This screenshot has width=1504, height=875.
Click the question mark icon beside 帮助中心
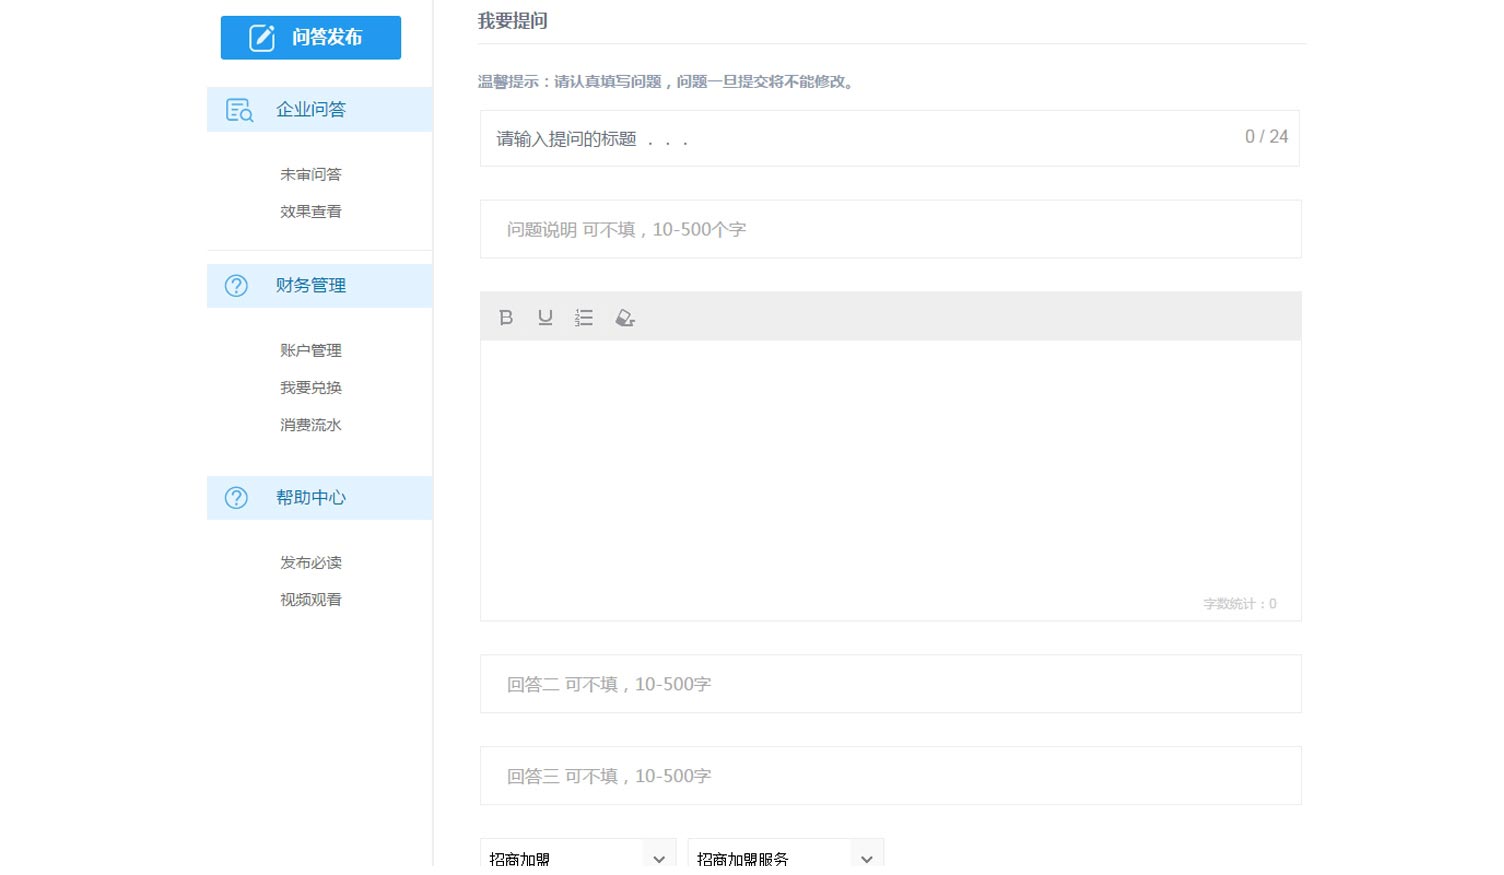point(236,498)
